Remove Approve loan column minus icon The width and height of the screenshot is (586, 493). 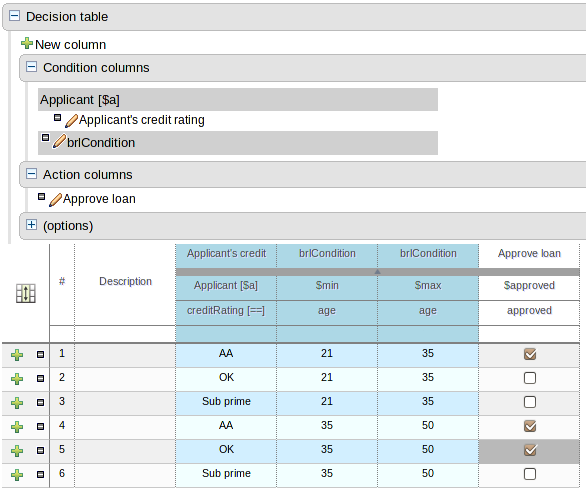[41, 197]
